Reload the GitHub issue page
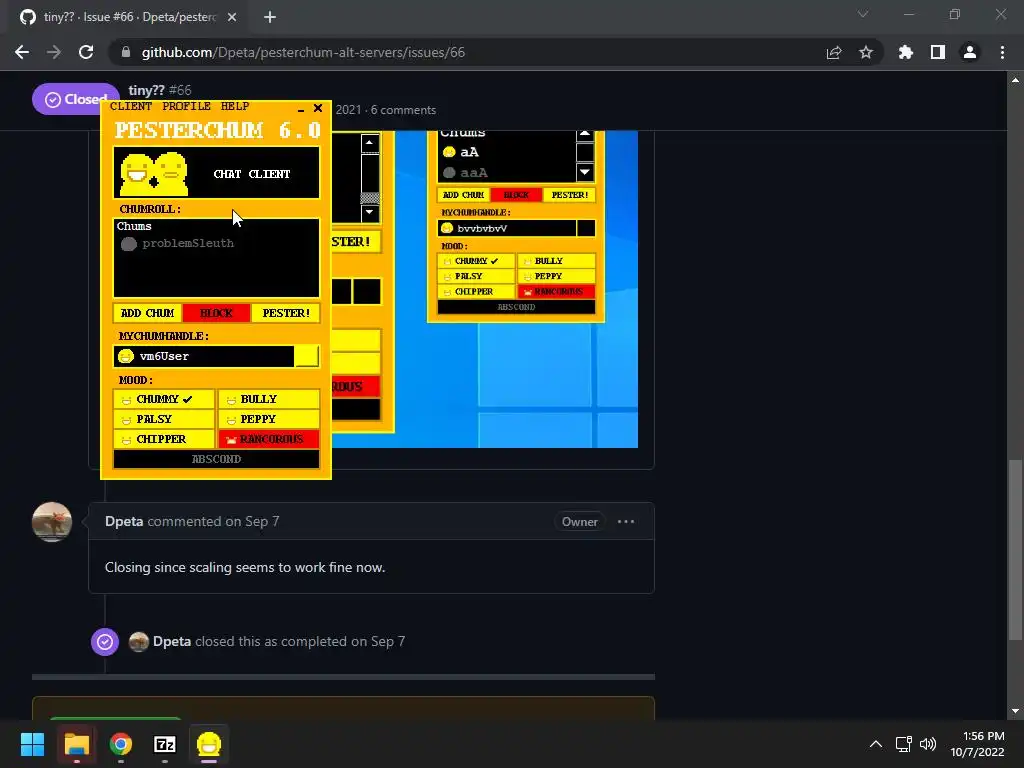Image resolution: width=1024 pixels, height=768 pixels. [x=86, y=52]
